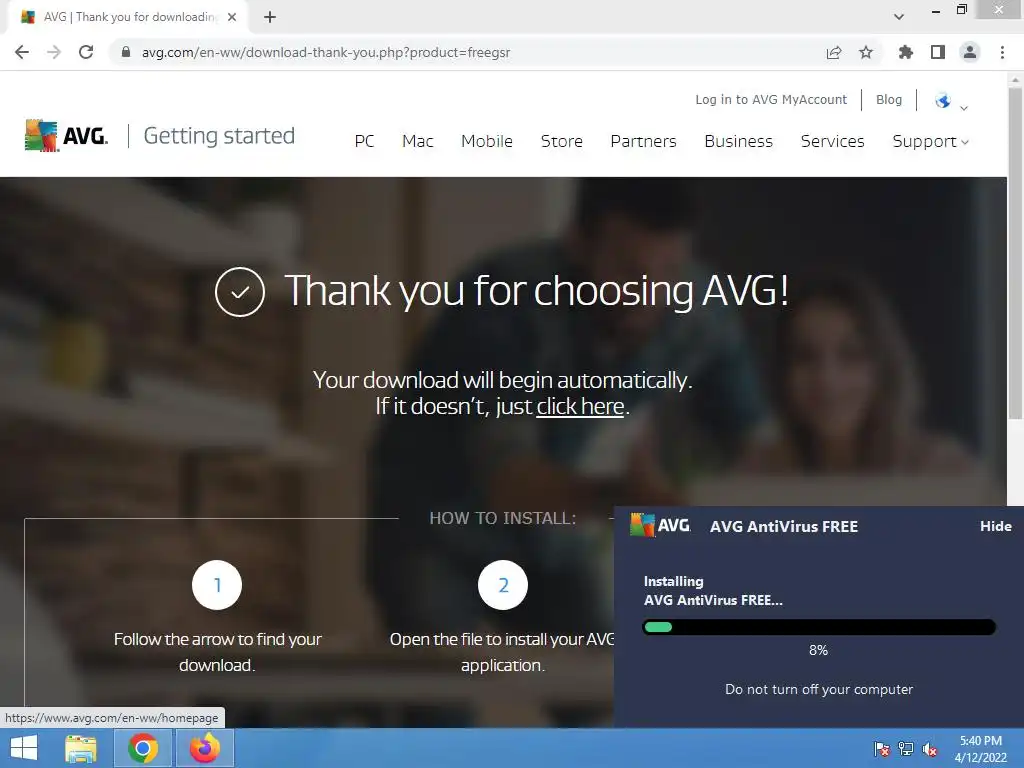Image resolution: width=1024 pixels, height=768 pixels.
Task: Click the Chrome taskbar icon
Action: pos(142,748)
